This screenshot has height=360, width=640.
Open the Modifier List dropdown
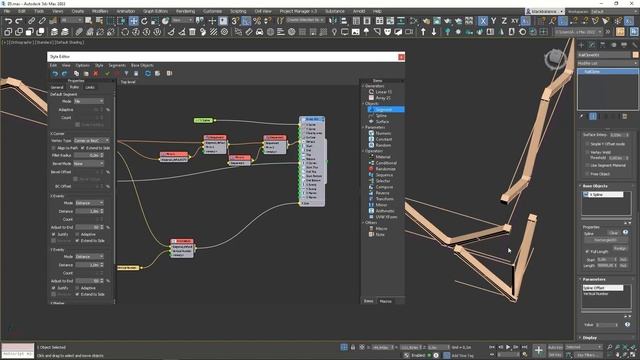point(607,64)
